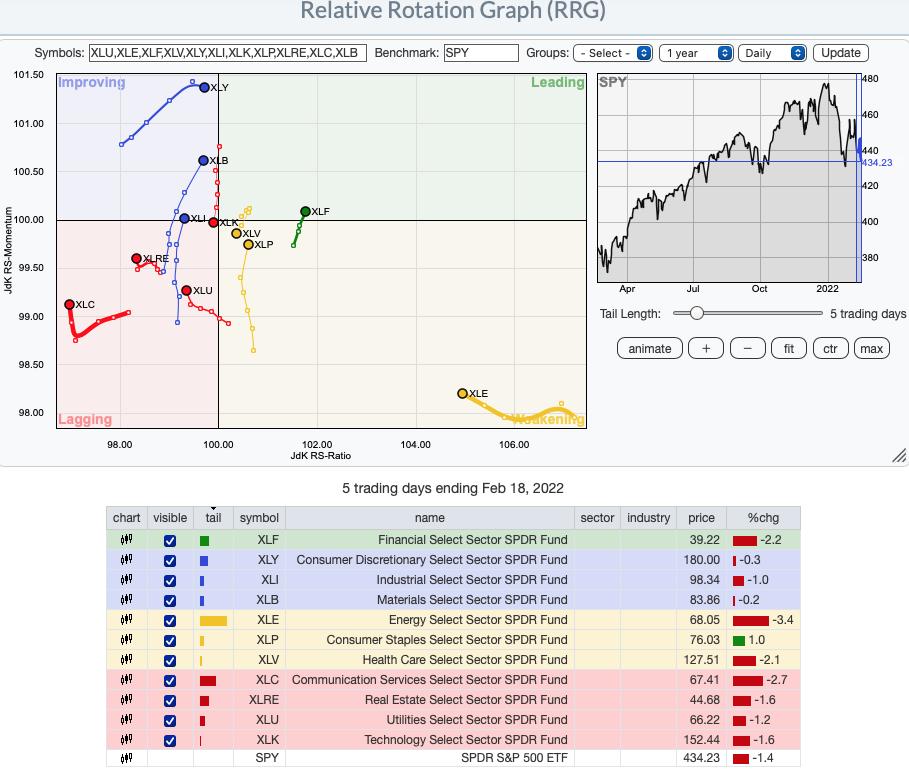The image size is (909, 771).
Task: Hide XLP using its visible checkbox
Action: coord(169,640)
